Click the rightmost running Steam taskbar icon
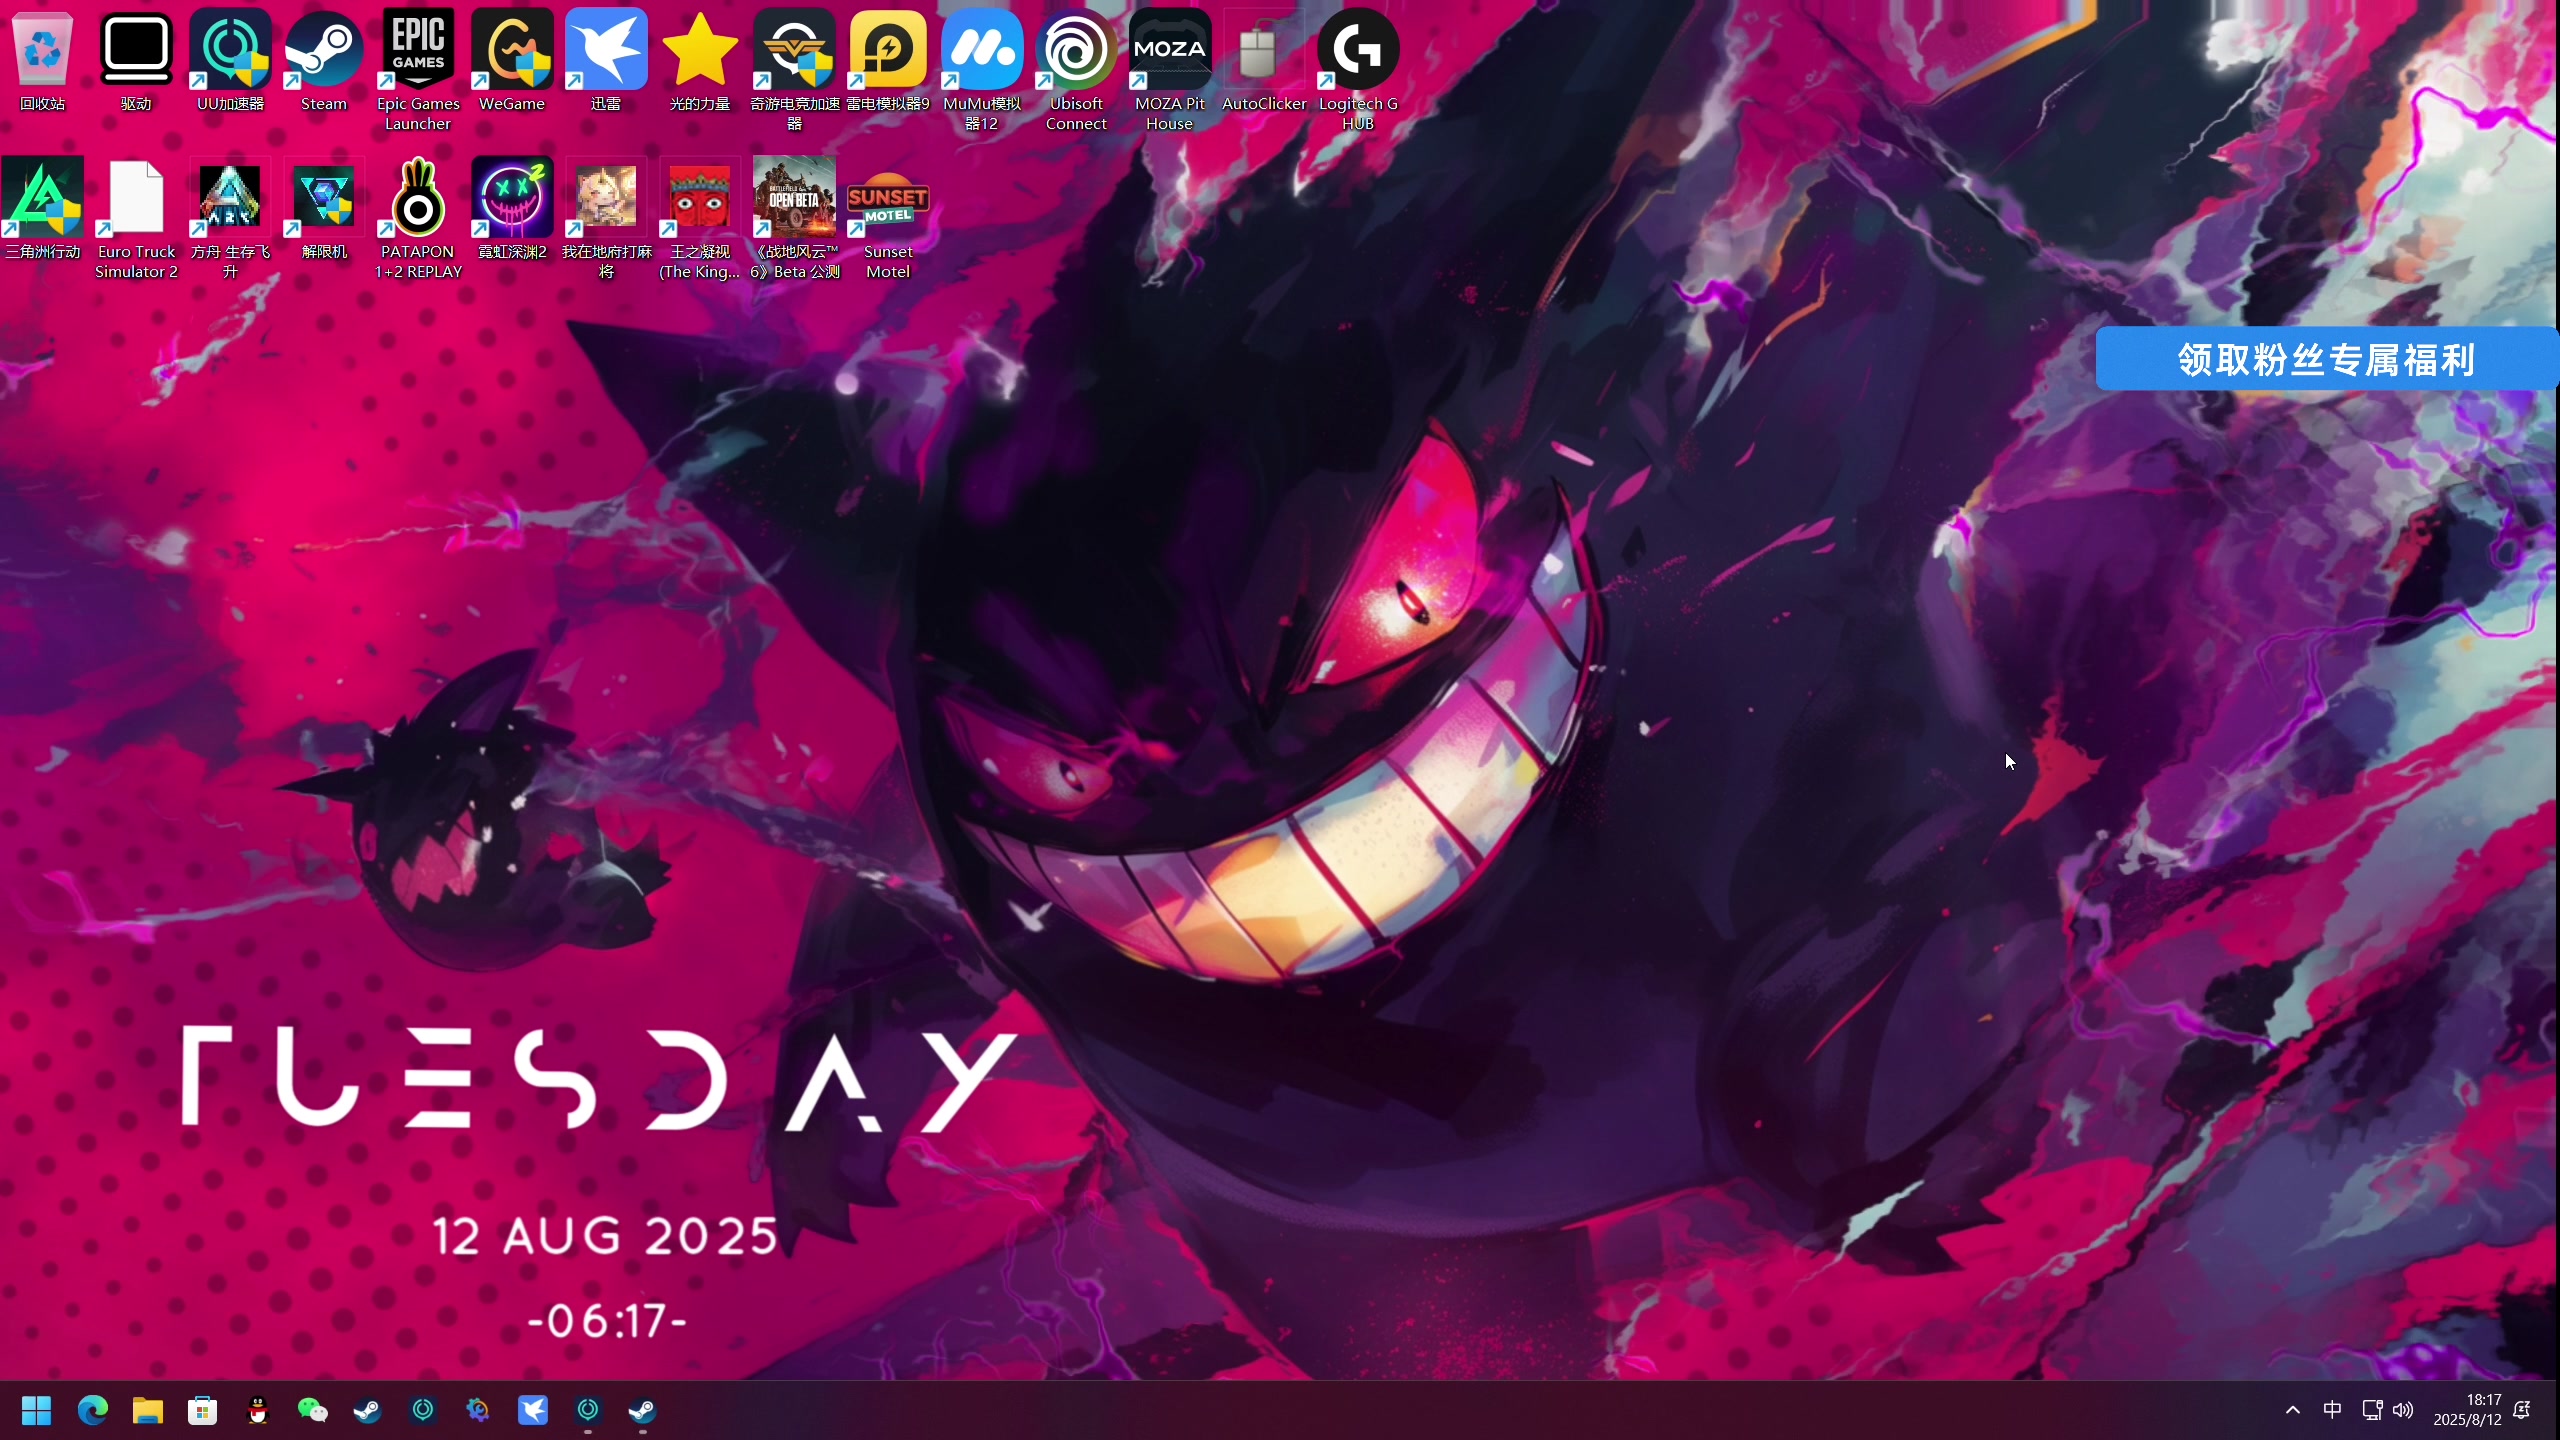 642,1410
